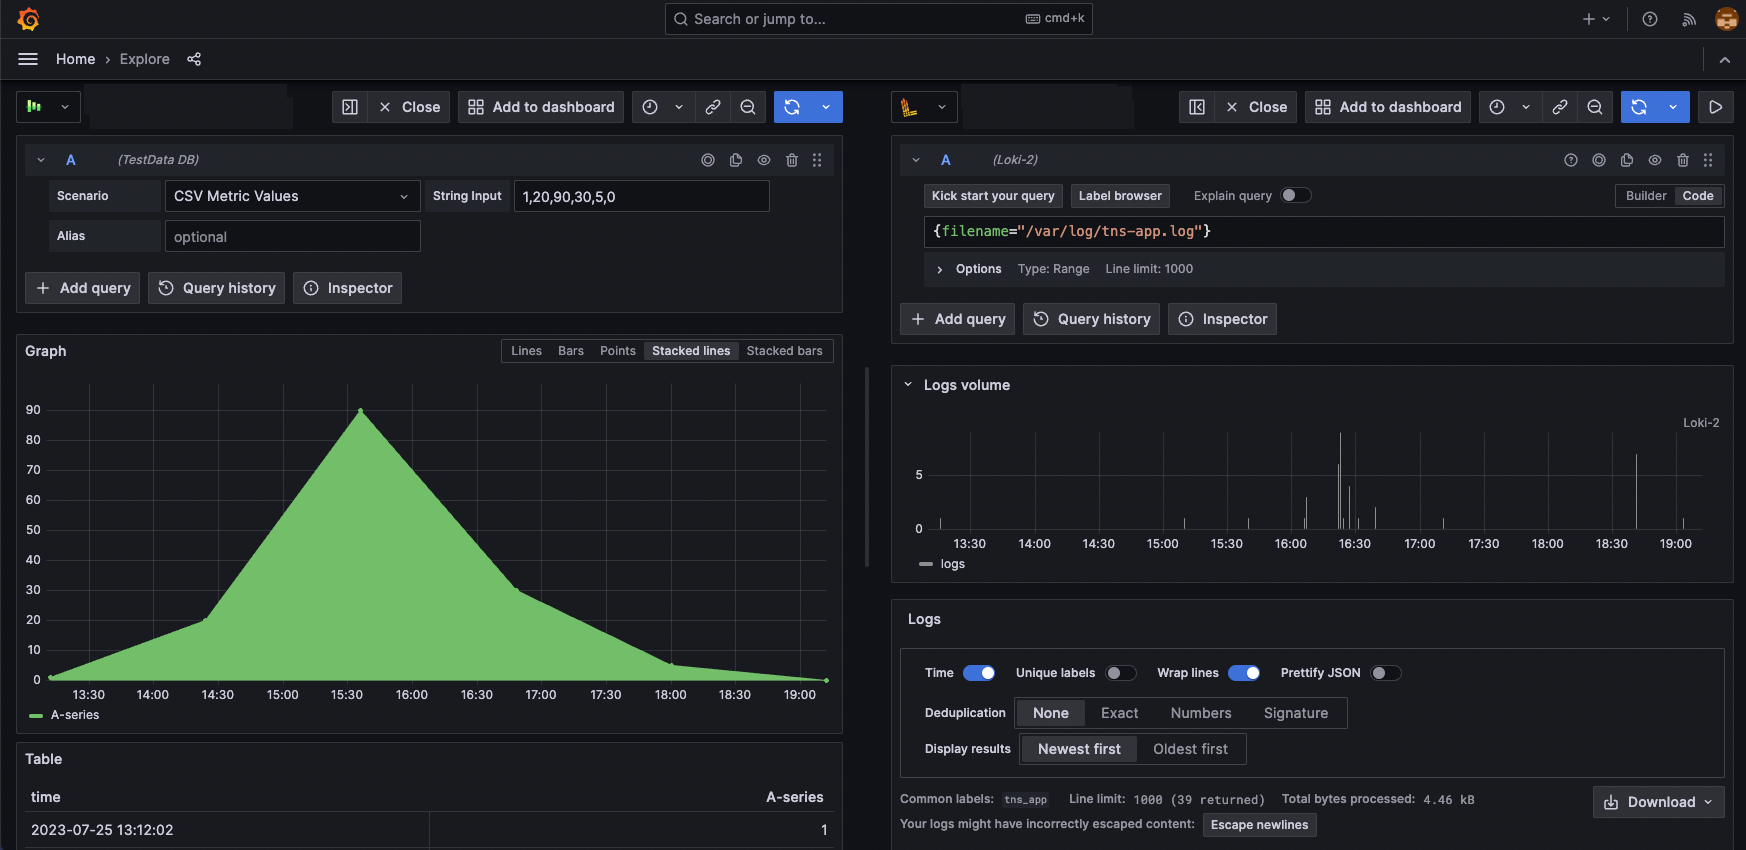This screenshot has height=850, width=1746.
Task: Click the Label browser button
Action: (x=1120, y=196)
